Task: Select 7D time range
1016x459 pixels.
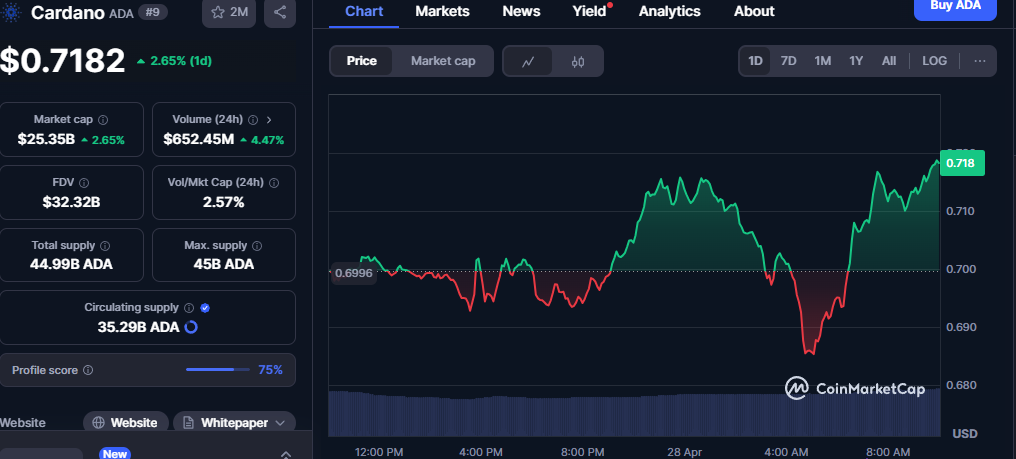Action: tap(789, 61)
